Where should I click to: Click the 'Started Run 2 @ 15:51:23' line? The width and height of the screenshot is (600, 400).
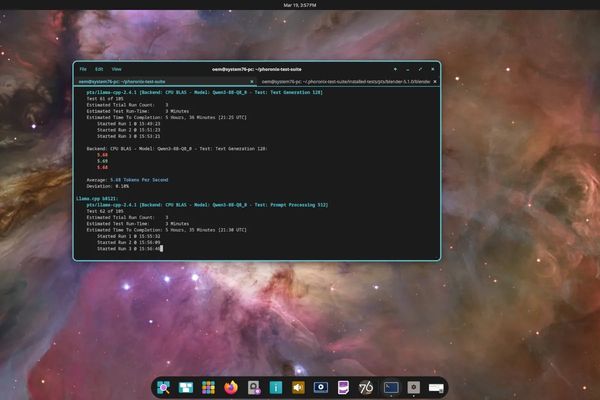point(129,130)
